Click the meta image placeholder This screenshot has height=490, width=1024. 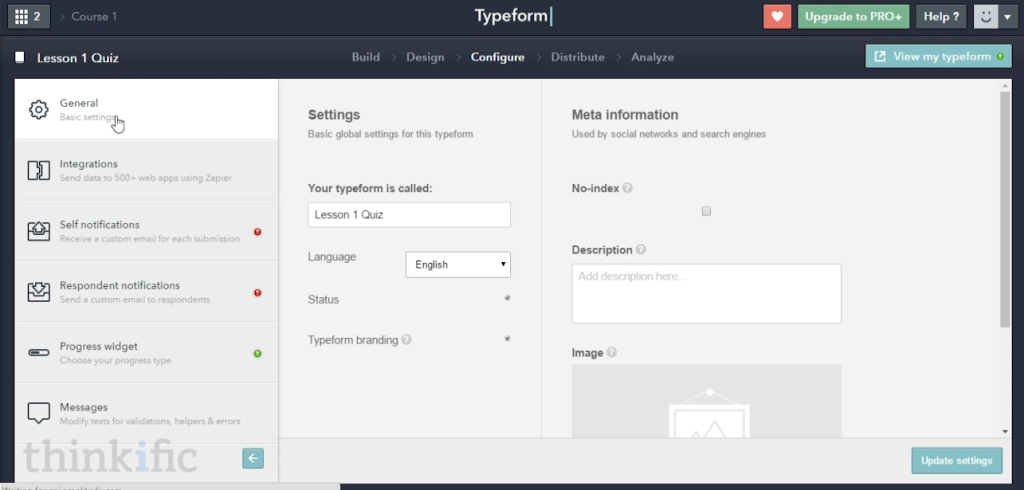point(707,400)
